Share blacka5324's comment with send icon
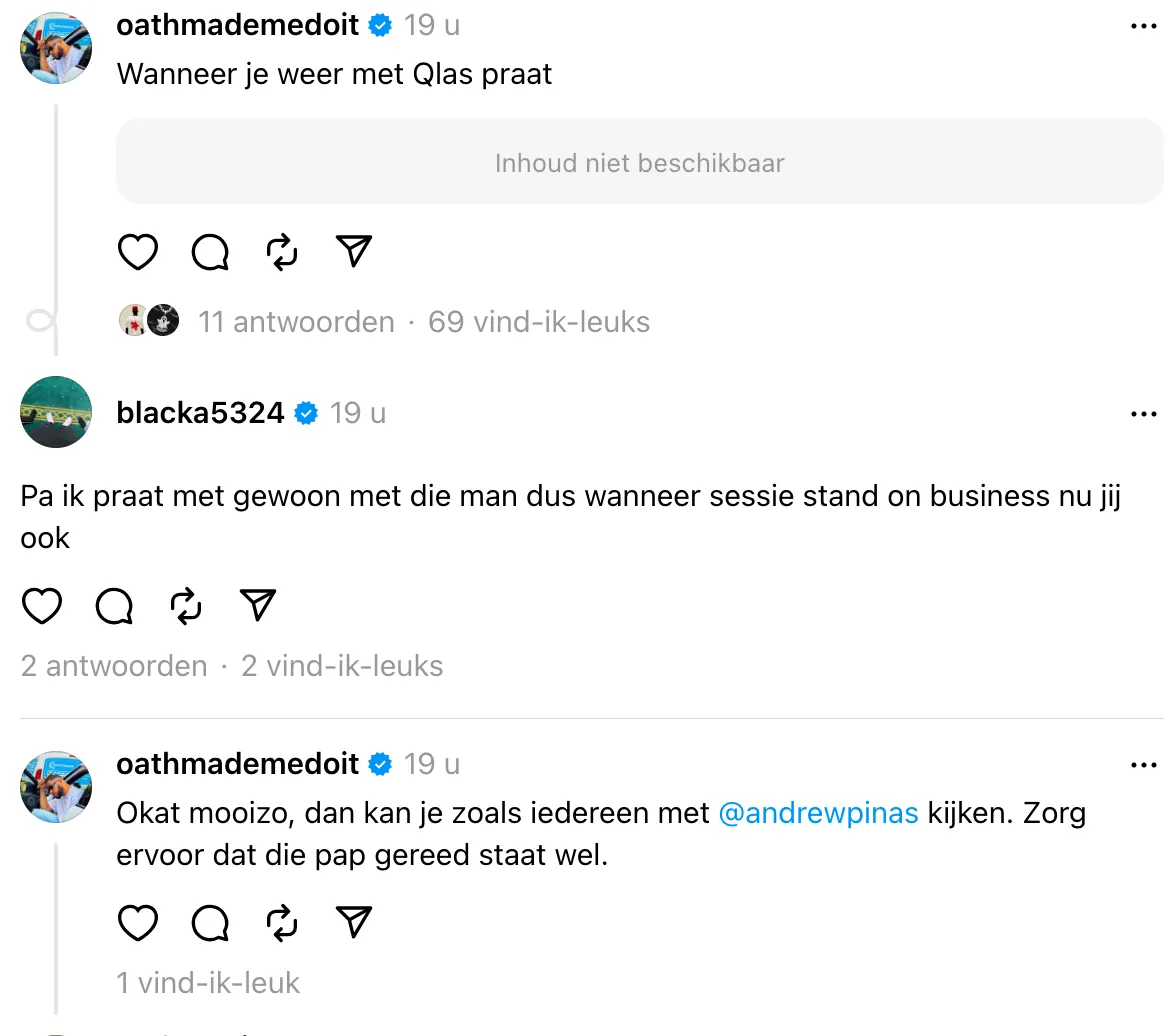Screen dimensions: 1174x1036 tap(258, 605)
